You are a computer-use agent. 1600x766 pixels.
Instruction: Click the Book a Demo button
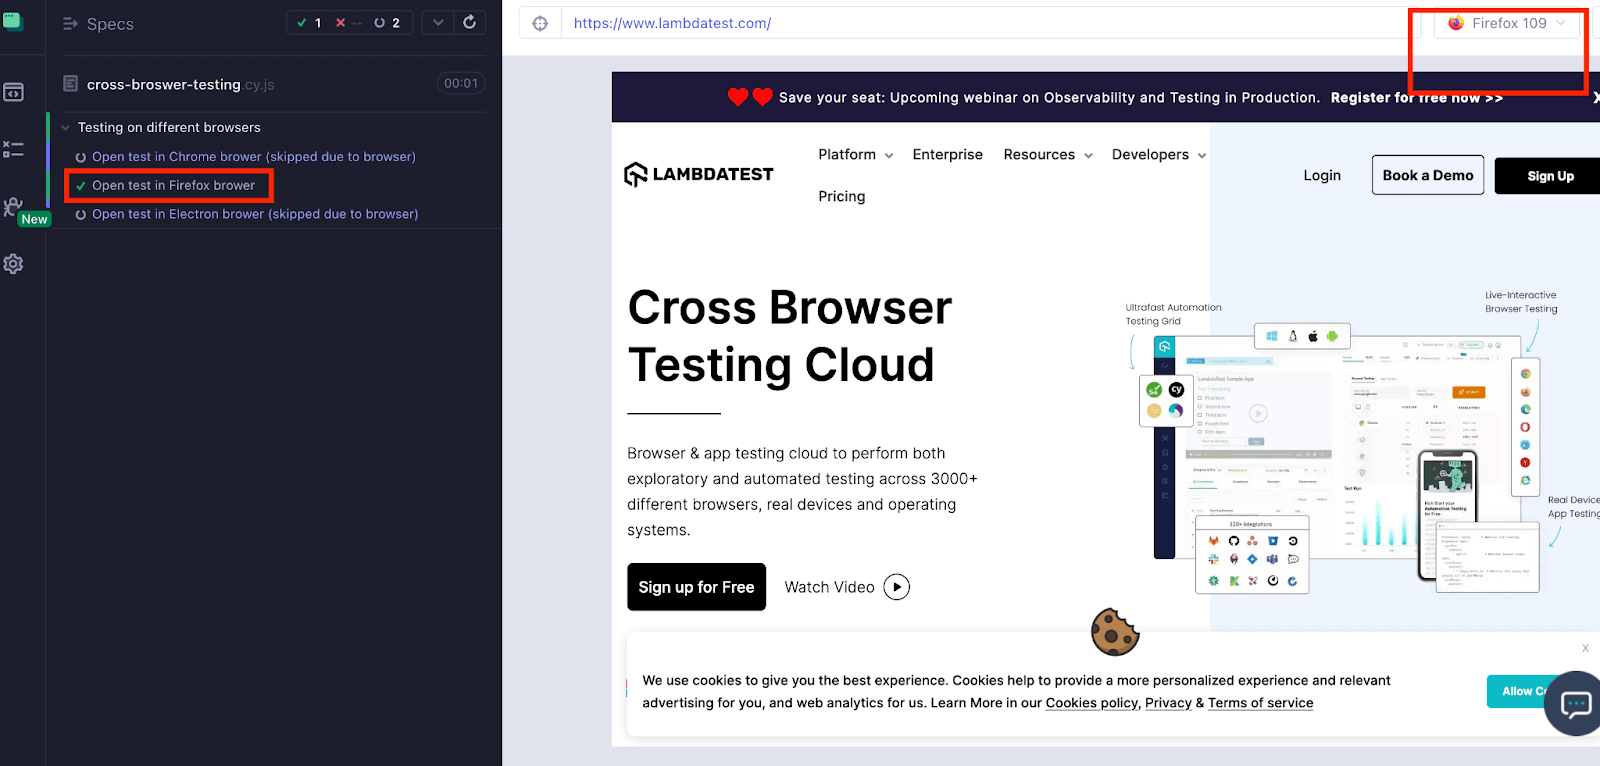click(1427, 176)
